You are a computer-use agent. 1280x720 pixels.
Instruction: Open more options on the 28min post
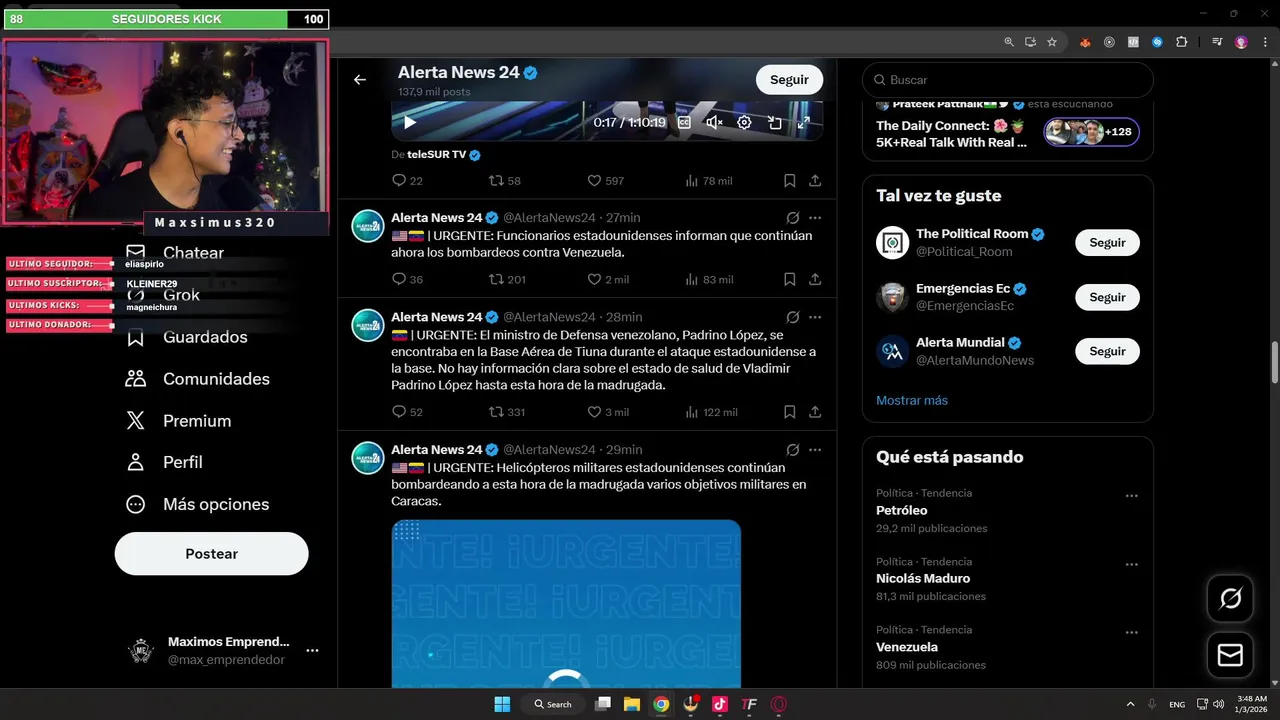pos(815,317)
